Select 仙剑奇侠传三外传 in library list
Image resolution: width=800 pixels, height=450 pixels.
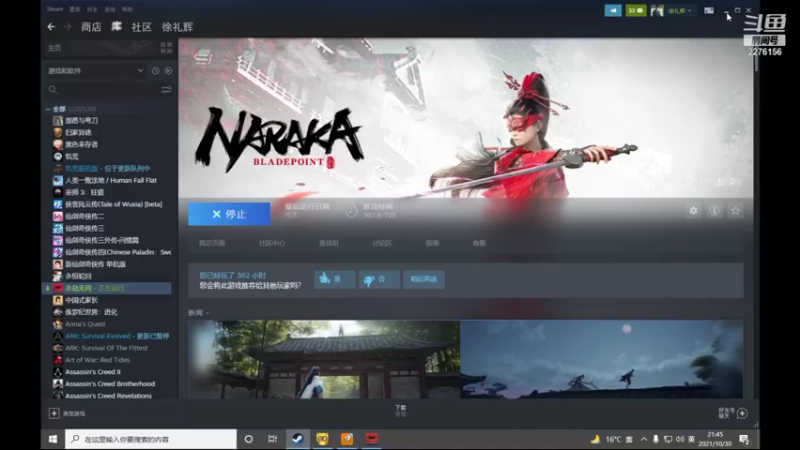click(x=102, y=240)
